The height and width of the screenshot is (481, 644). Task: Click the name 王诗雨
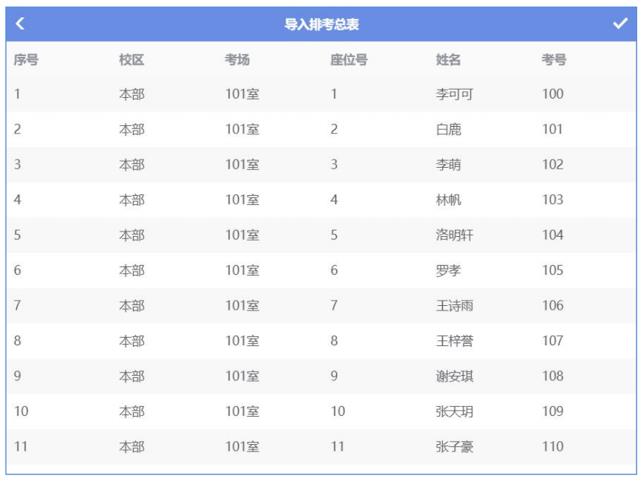click(454, 306)
